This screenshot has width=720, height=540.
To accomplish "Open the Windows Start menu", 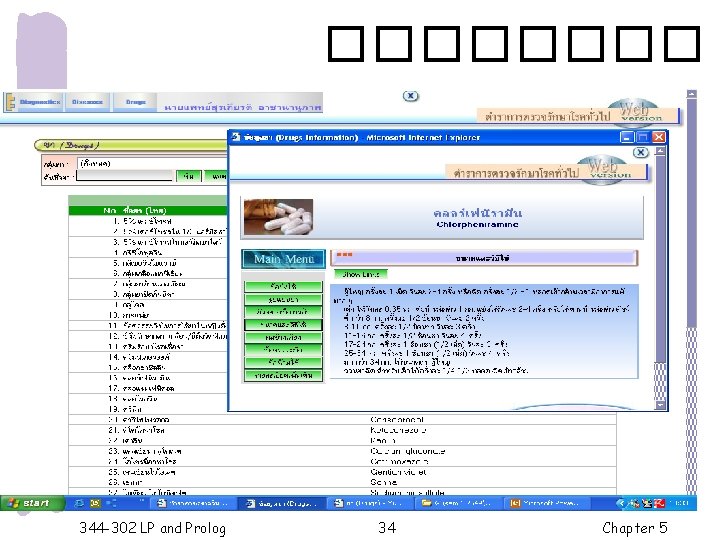I will click(31, 503).
